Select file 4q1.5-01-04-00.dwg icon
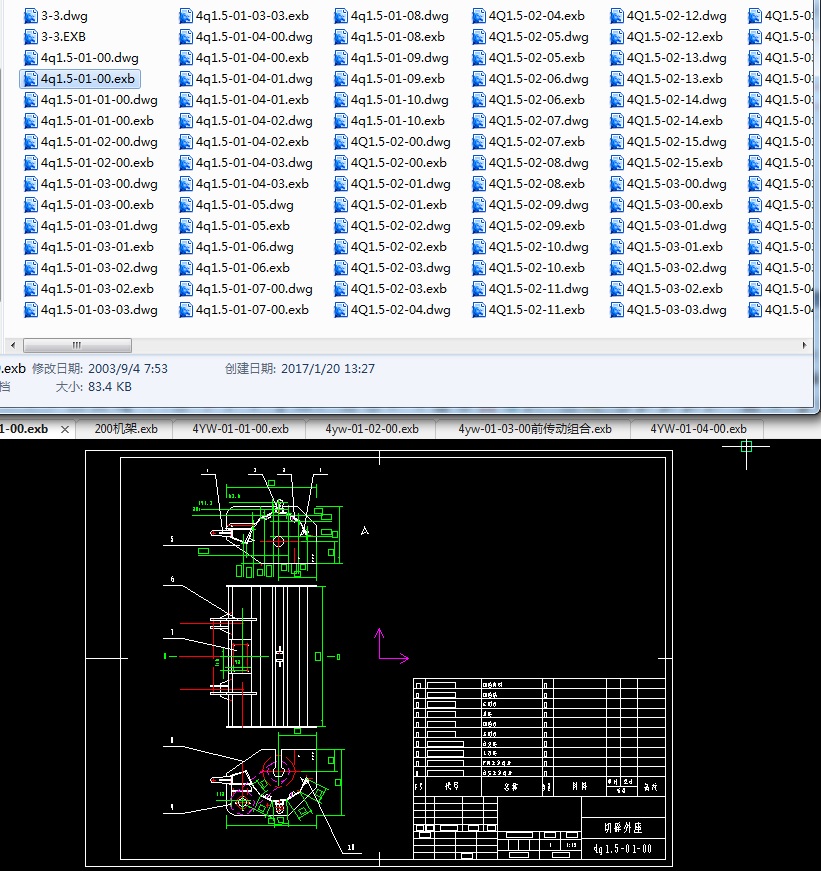Image resolution: width=821 pixels, height=871 pixels. (x=185, y=37)
